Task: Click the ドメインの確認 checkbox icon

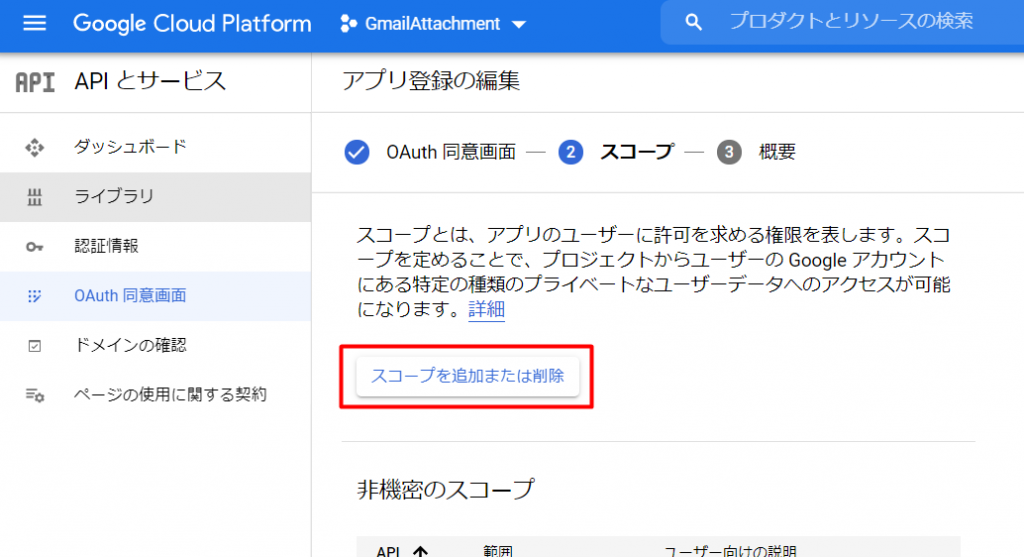Action: click(35, 346)
